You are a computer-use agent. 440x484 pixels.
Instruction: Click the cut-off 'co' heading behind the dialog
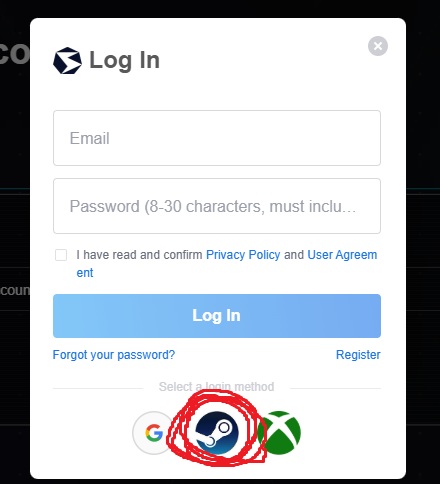tap(15, 54)
